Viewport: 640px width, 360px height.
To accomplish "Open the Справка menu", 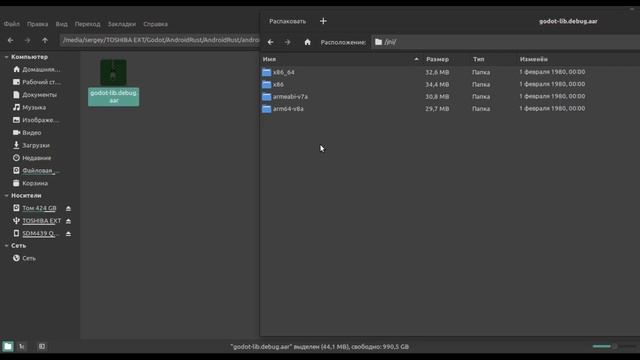I will (156, 24).
